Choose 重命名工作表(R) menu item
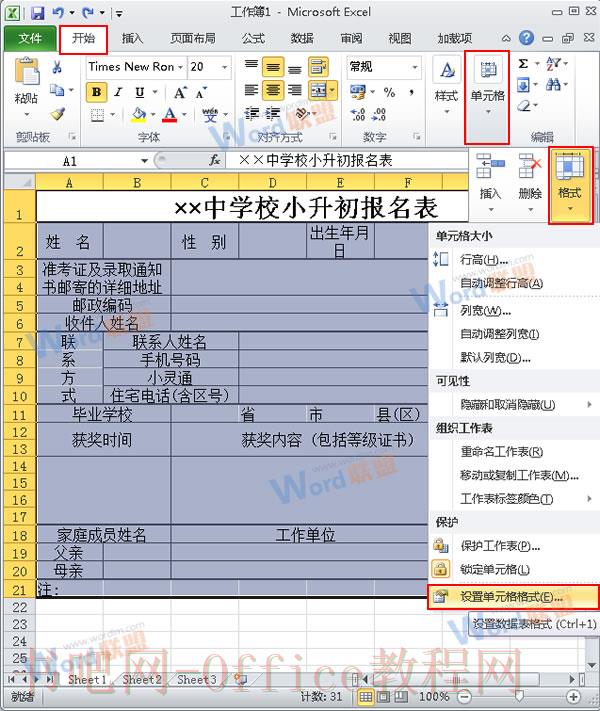Image resolution: width=600 pixels, height=711 pixels. click(513, 452)
